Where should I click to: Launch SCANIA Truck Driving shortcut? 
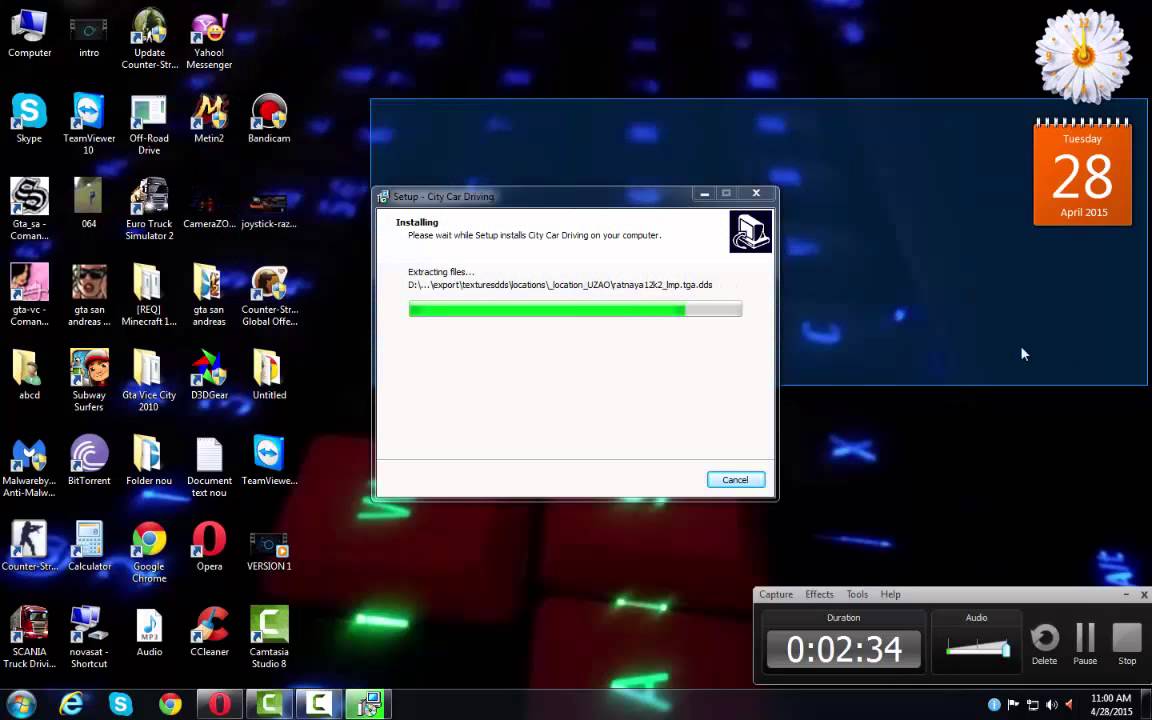click(29, 637)
